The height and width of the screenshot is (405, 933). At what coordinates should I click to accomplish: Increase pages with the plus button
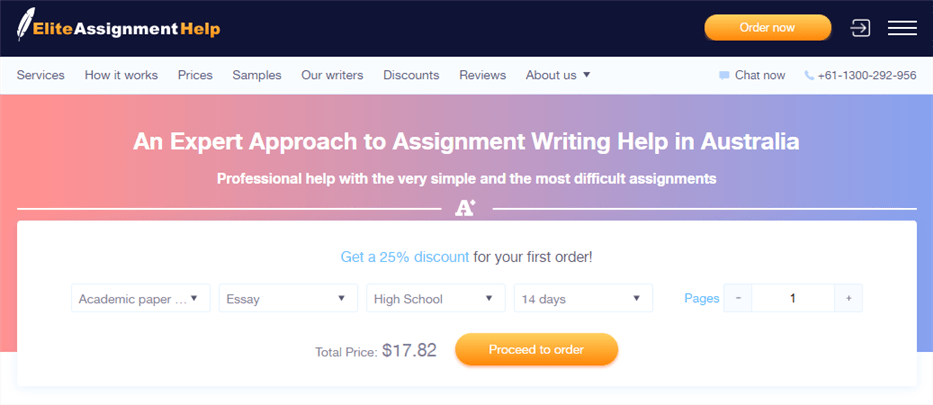(x=849, y=298)
